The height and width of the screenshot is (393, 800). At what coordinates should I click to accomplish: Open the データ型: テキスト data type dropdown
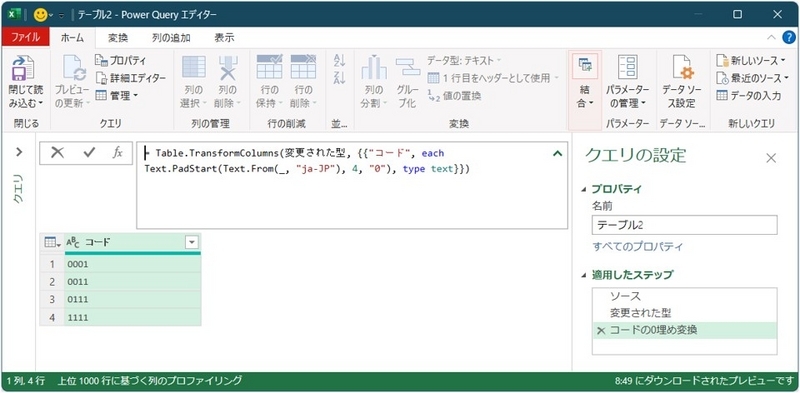click(x=465, y=60)
